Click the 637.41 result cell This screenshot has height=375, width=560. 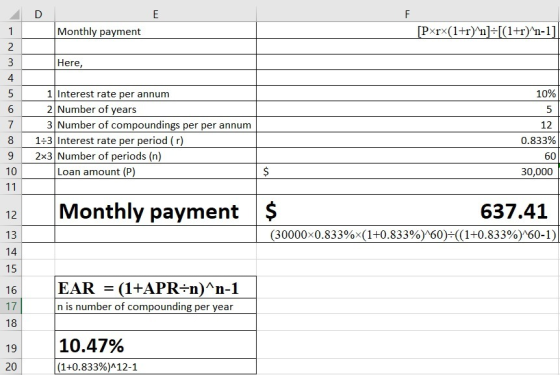[x=408, y=211]
